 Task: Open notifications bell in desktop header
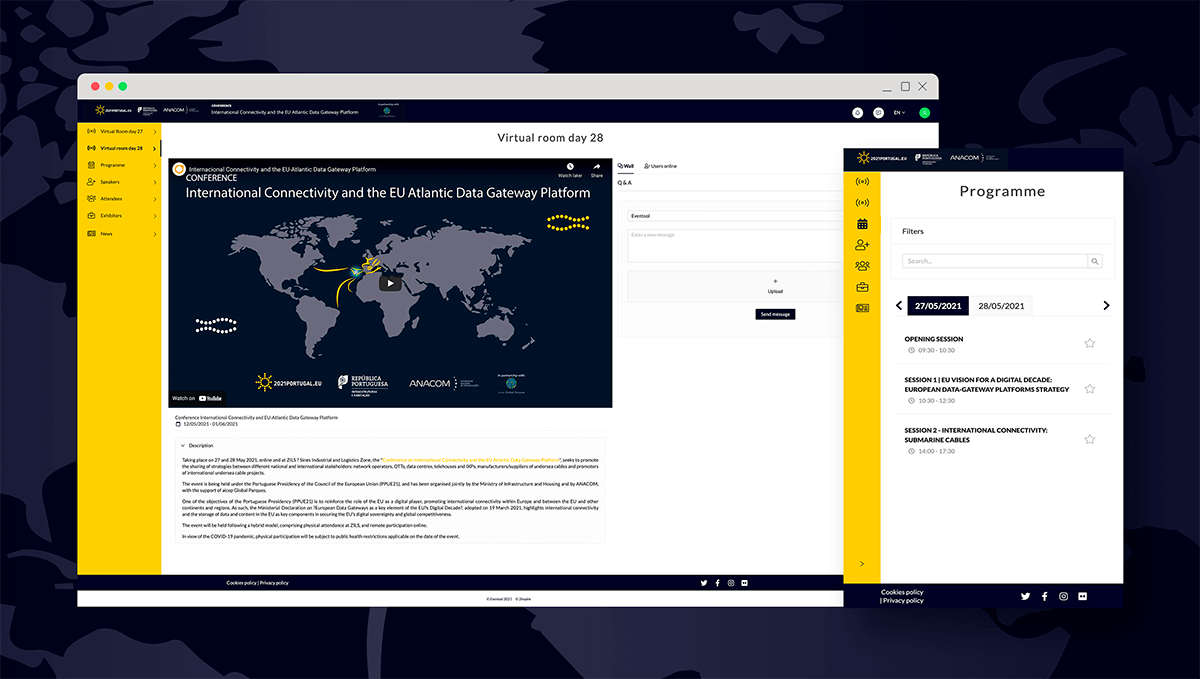point(857,113)
